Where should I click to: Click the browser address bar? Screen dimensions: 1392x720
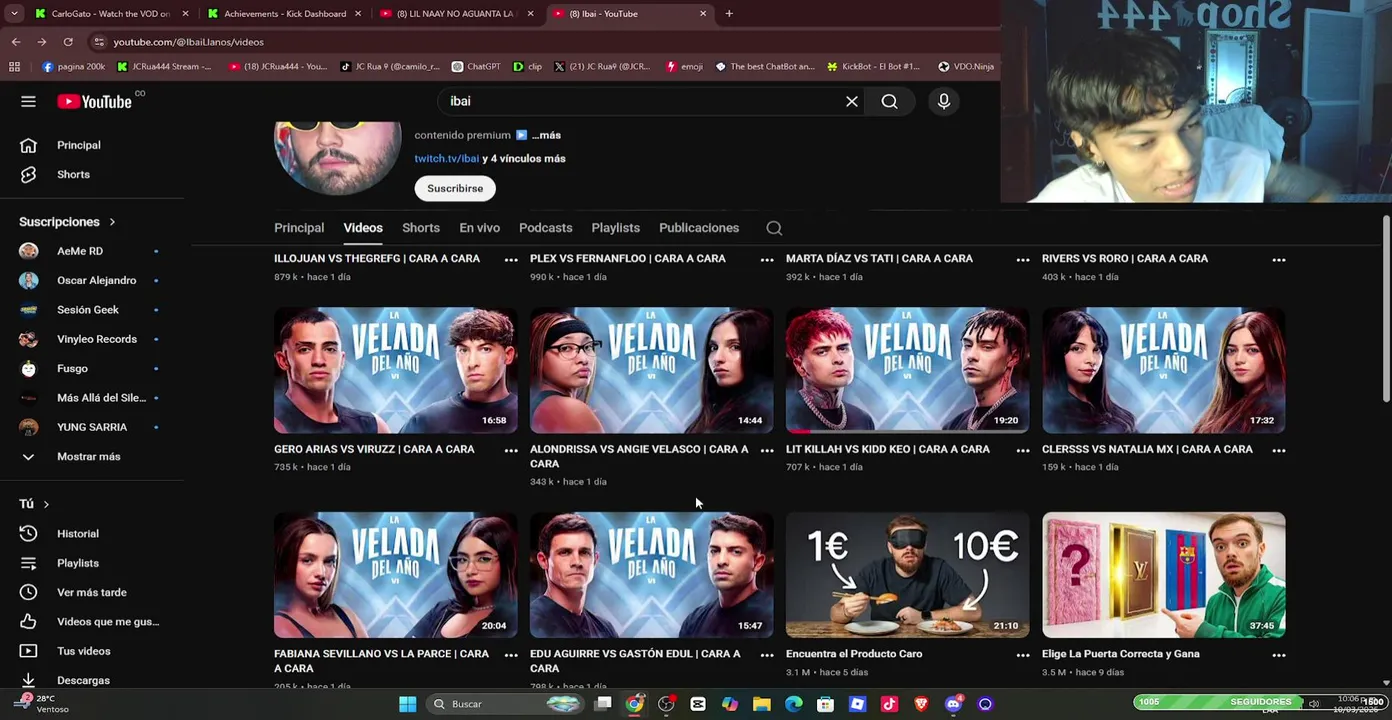point(540,42)
